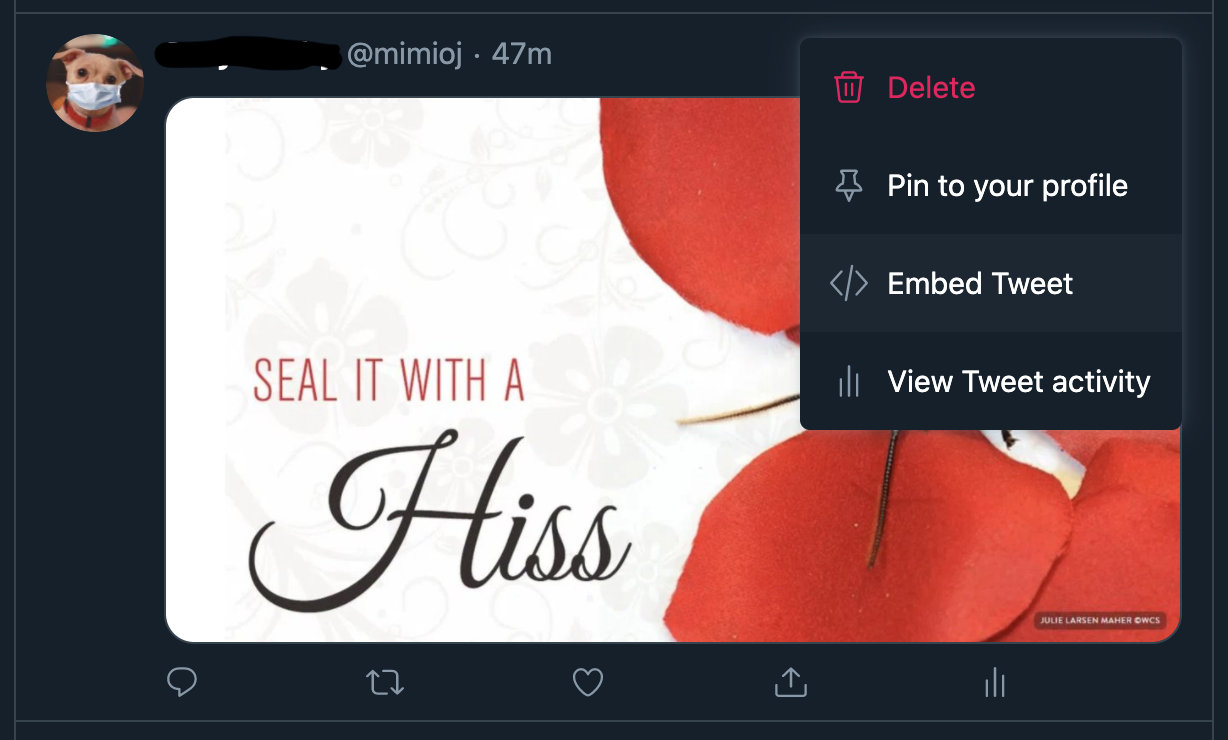Choose Pin to your profile option
Viewport: 1228px width, 740px height.
1006,186
